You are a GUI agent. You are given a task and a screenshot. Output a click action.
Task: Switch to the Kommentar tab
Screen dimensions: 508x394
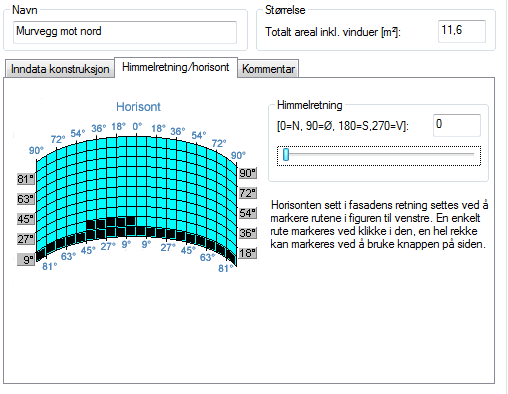pyautogui.click(x=268, y=69)
